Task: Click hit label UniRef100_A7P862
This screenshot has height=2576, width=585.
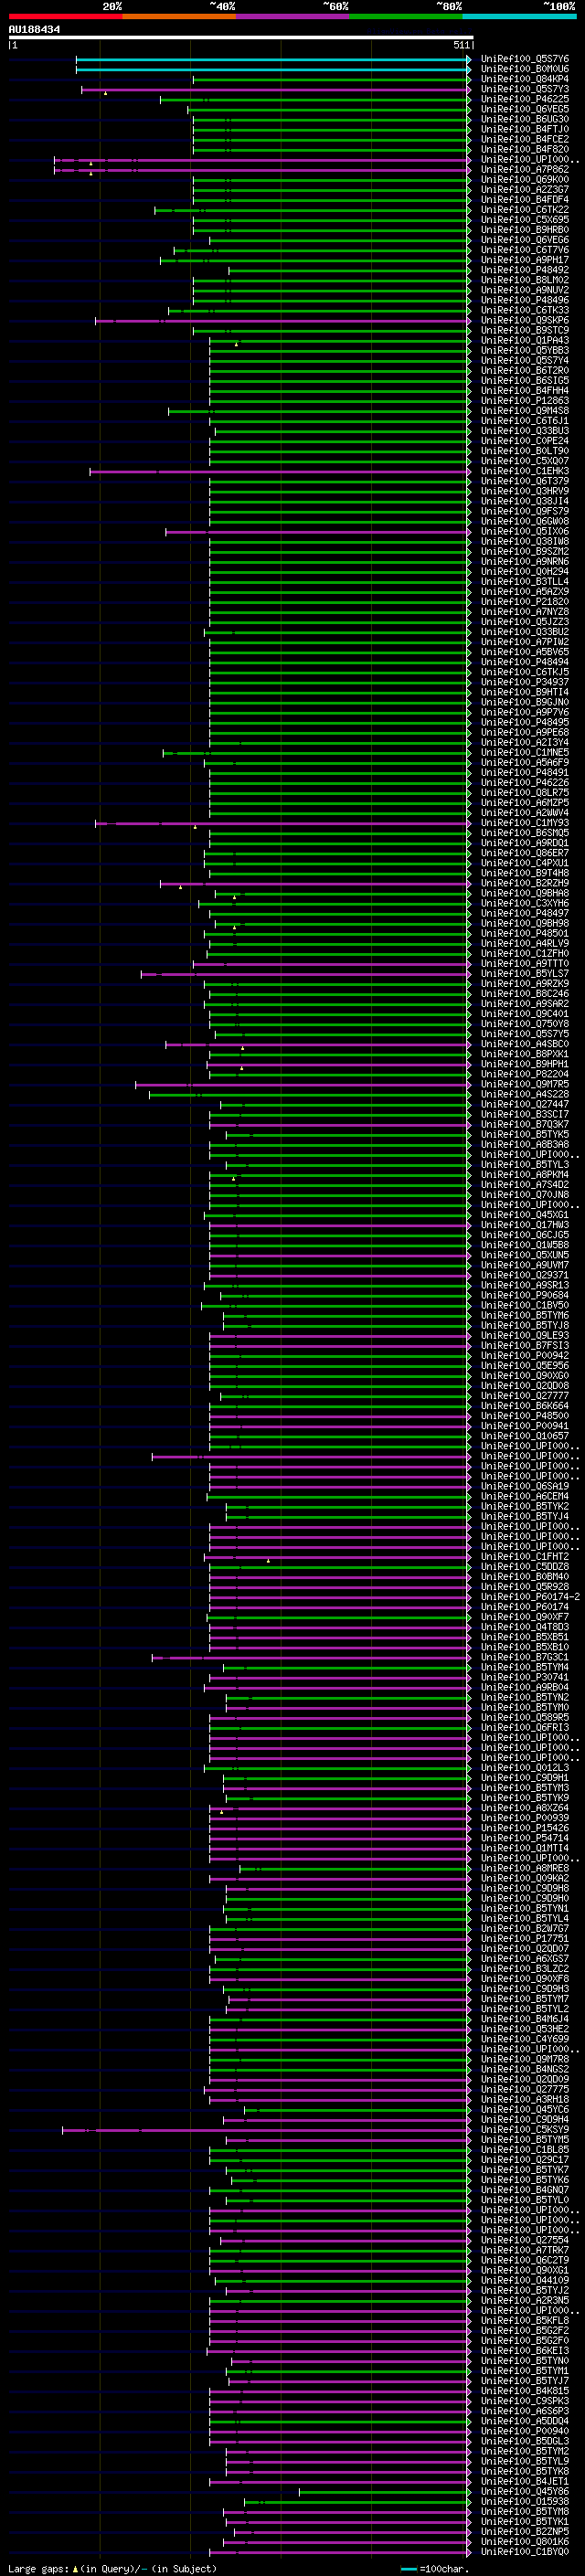Action: [525, 170]
